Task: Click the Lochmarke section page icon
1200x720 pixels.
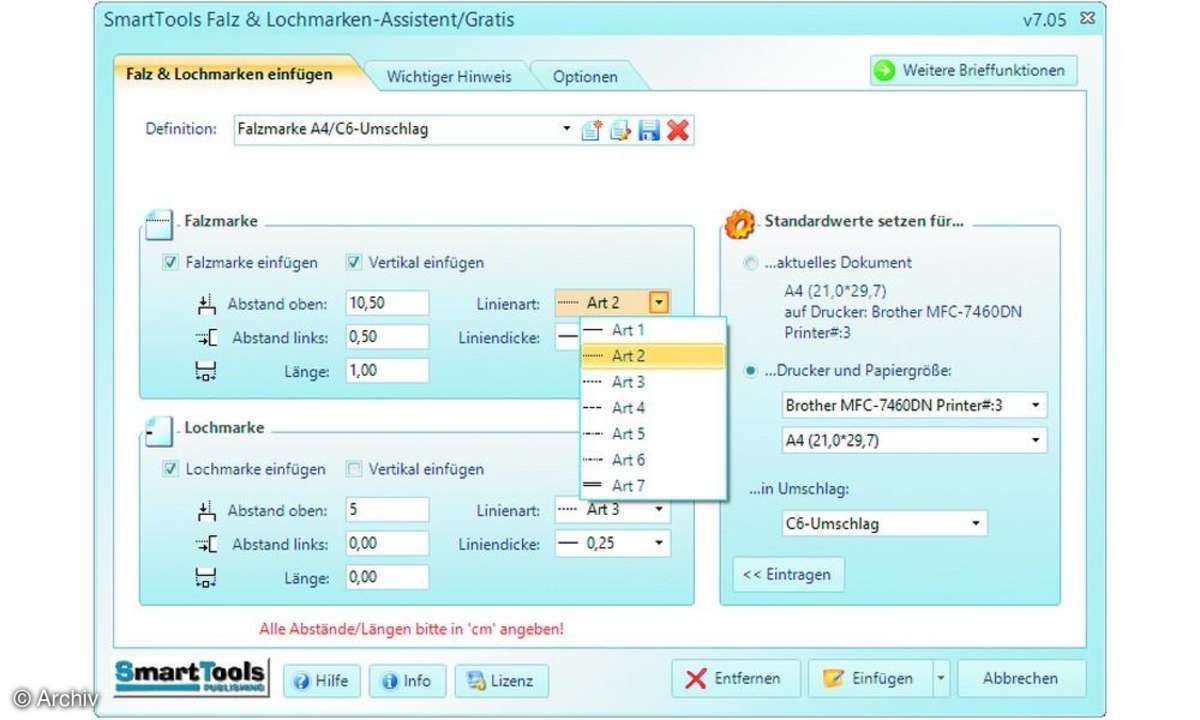Action: 158,431
